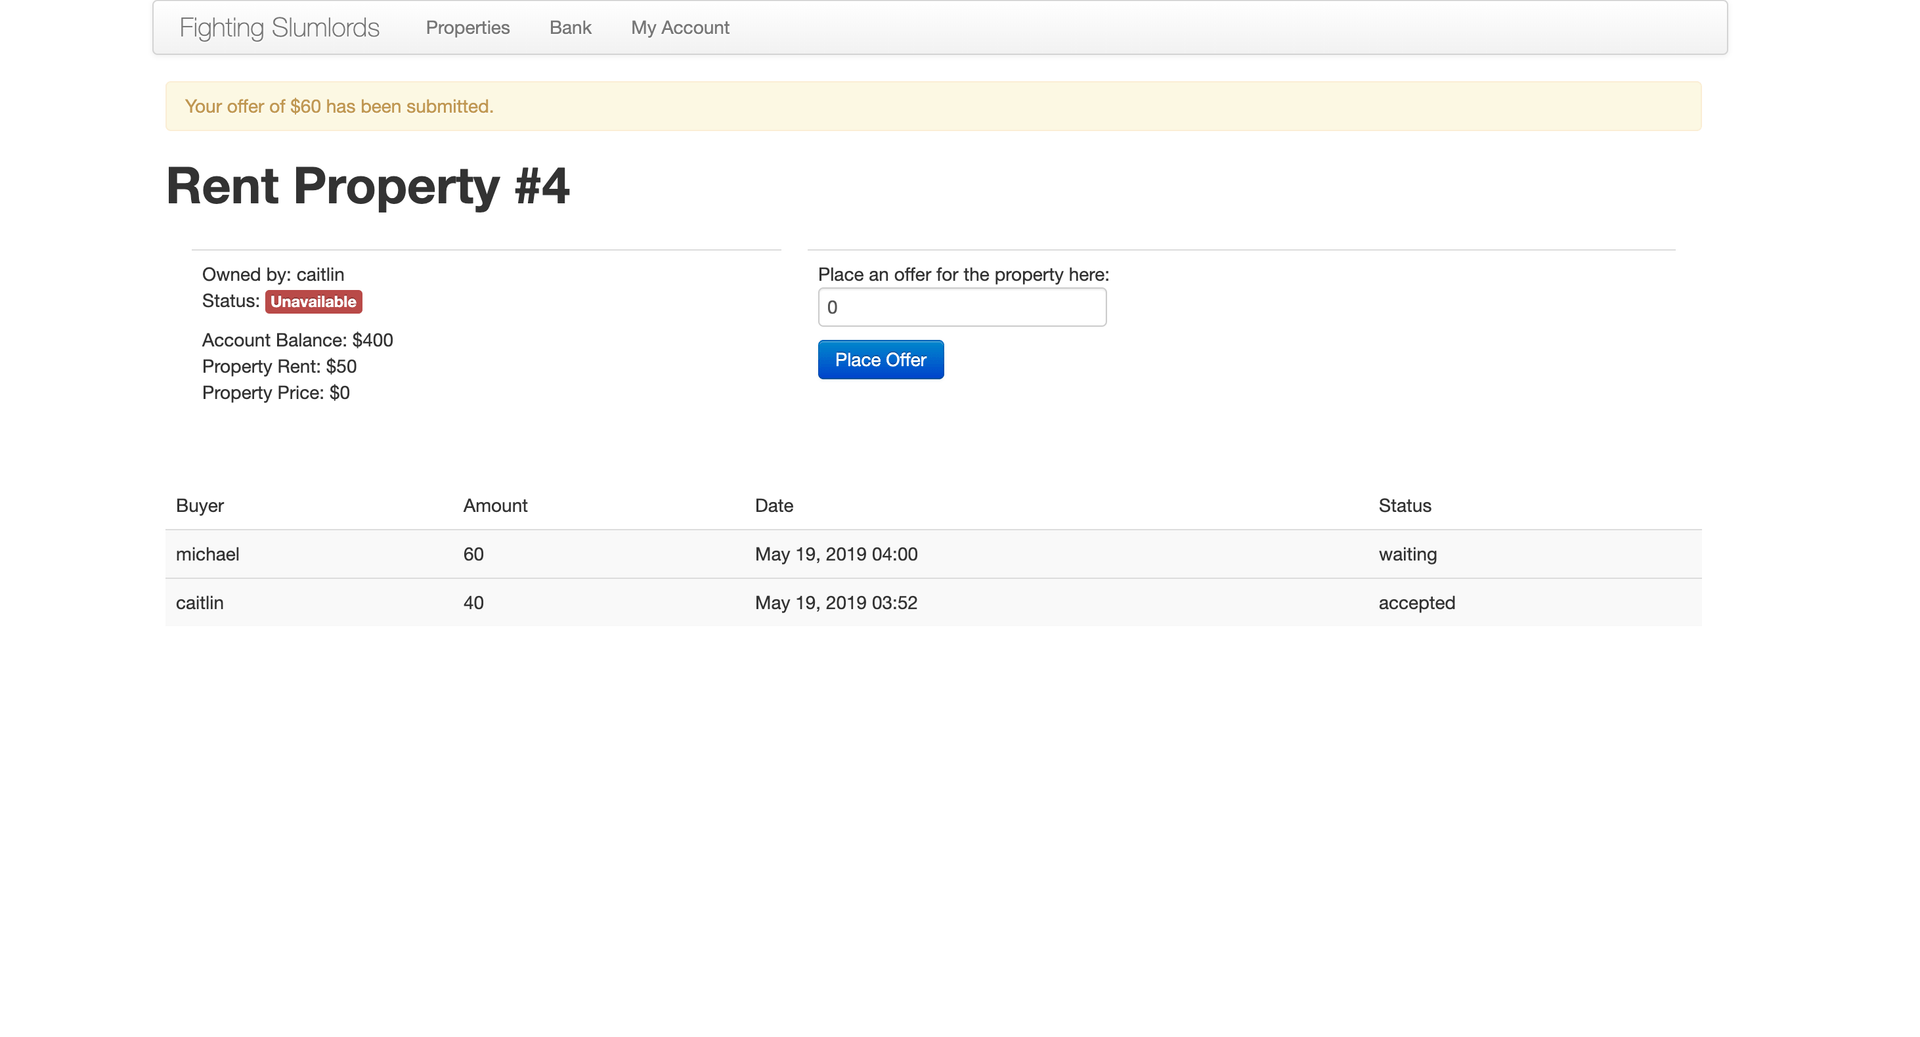Click the offer submission confirmation message
The width and height of the screenshot is (1920, 1037).
click(x=338, y=106)
